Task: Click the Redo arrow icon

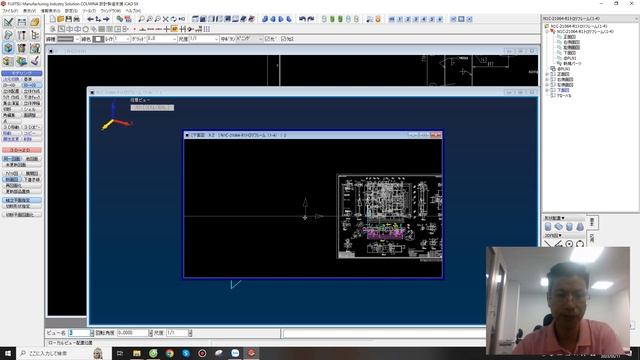Action: [311, 19]
